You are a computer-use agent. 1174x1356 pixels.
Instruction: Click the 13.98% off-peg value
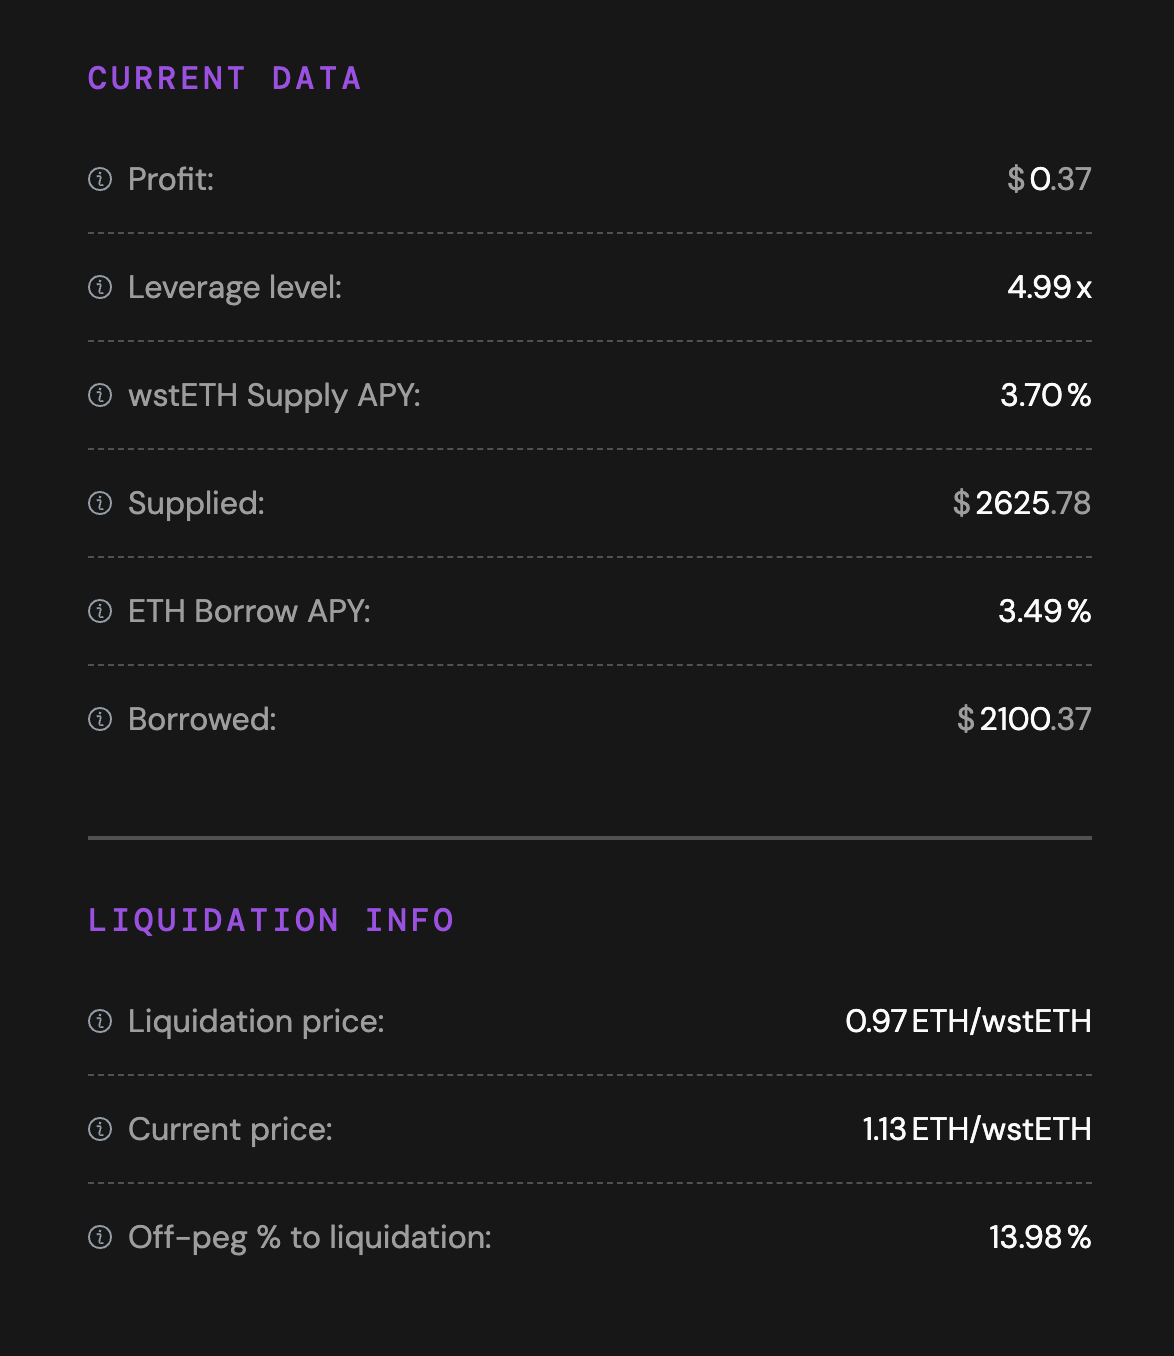(1040, 1237)
